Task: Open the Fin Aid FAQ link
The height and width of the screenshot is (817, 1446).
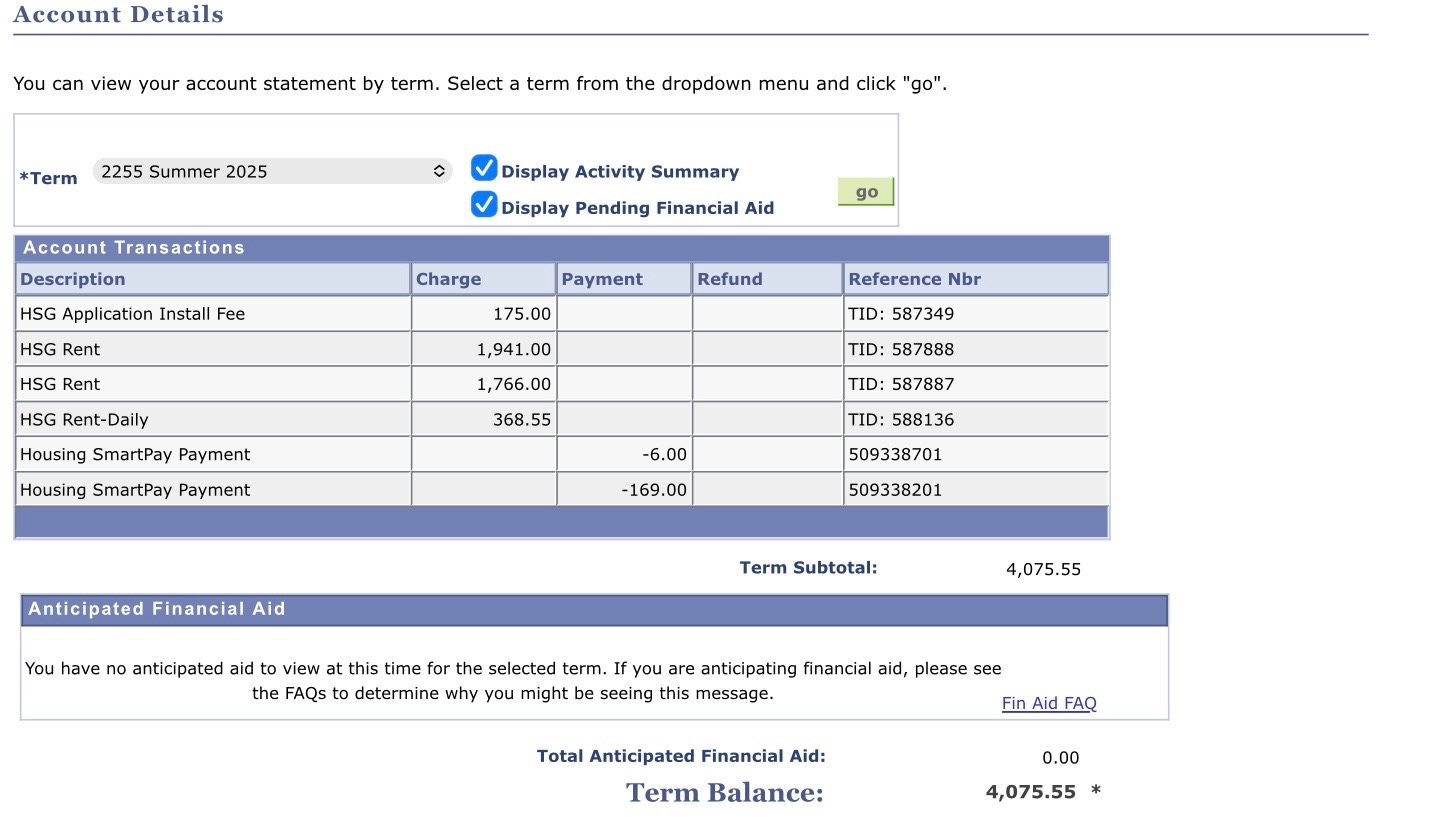Action: point(1049,703)
